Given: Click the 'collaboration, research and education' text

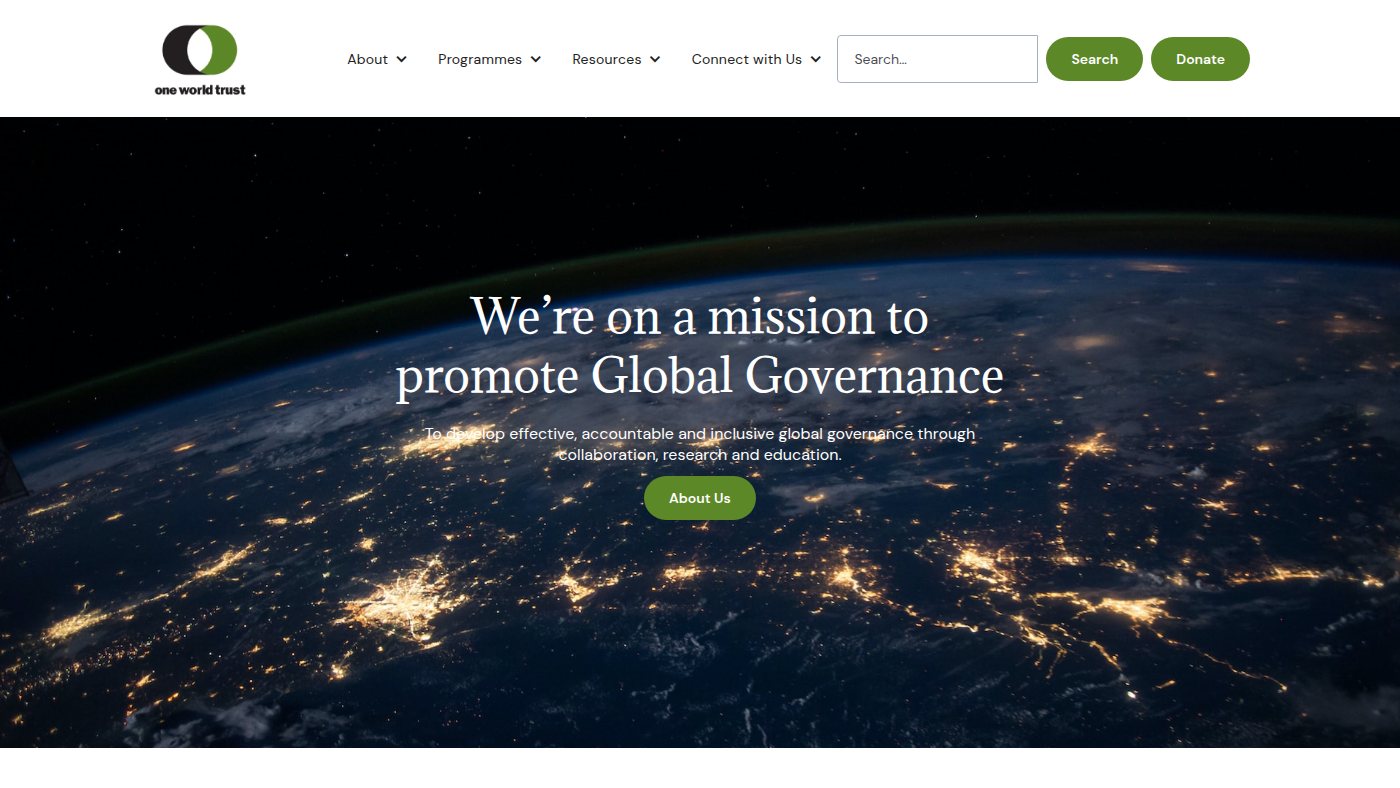Looking at the screenshot, I should click(700, 454).
